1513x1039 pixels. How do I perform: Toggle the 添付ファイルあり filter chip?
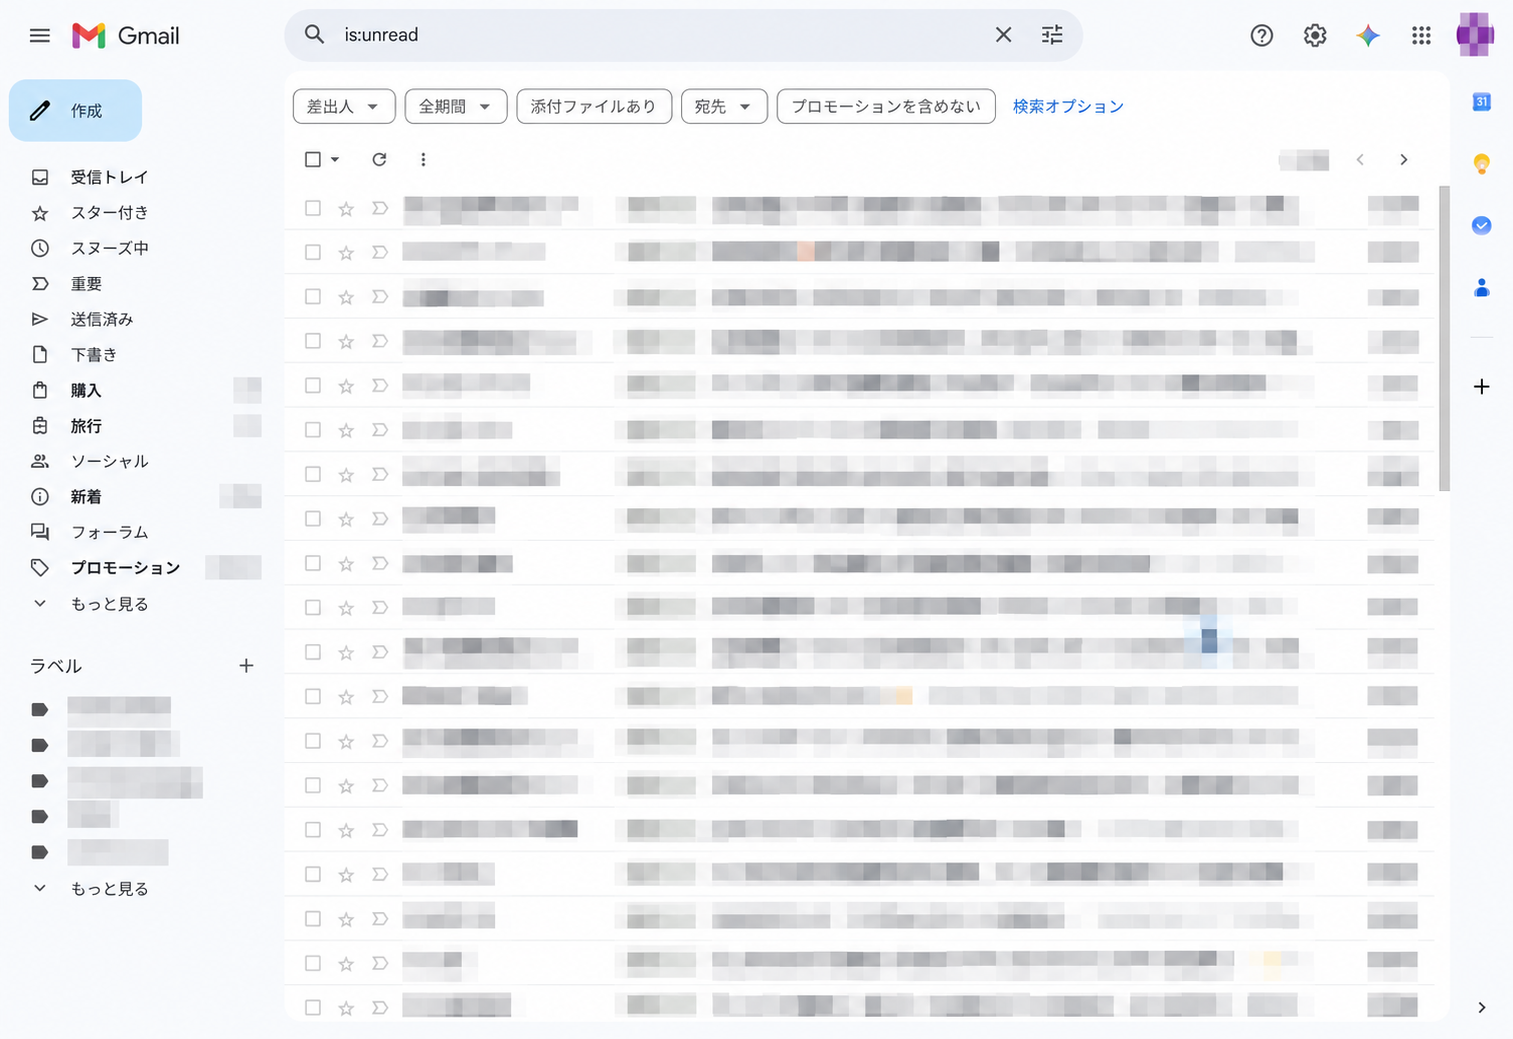pyautogui.click(x=594, y=107)
